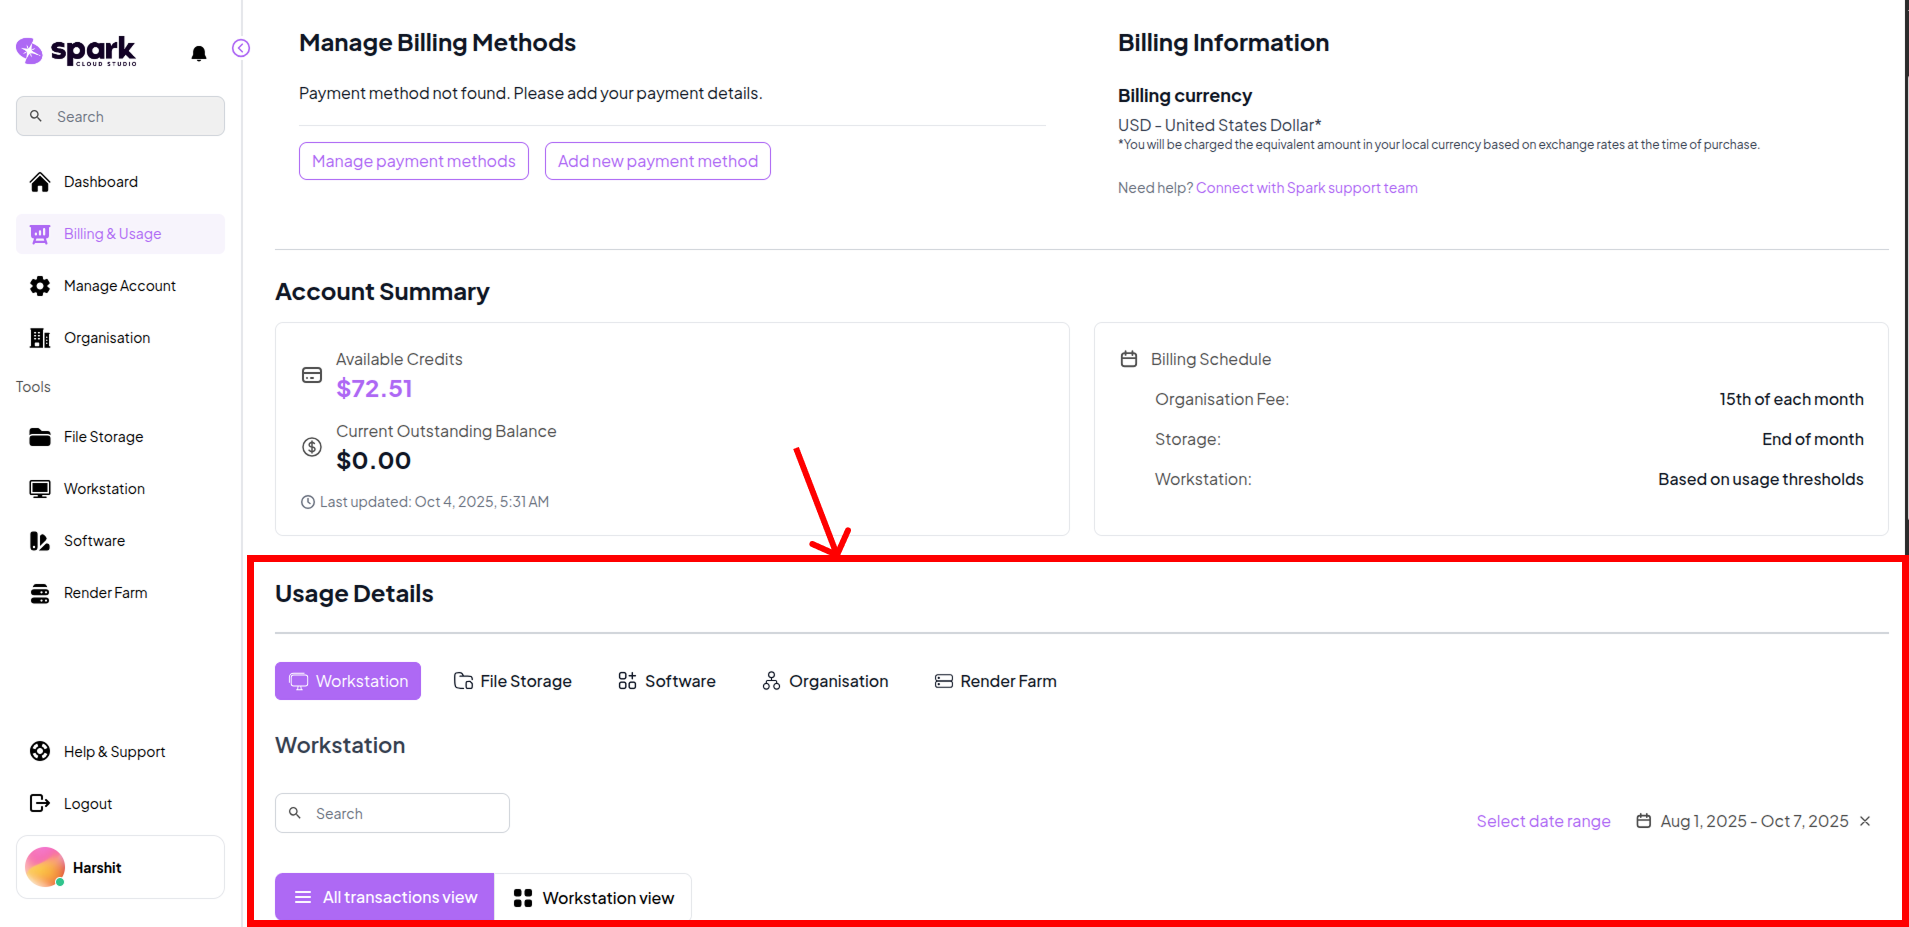Open the Harshit user profile card

(x=120, y=867)
